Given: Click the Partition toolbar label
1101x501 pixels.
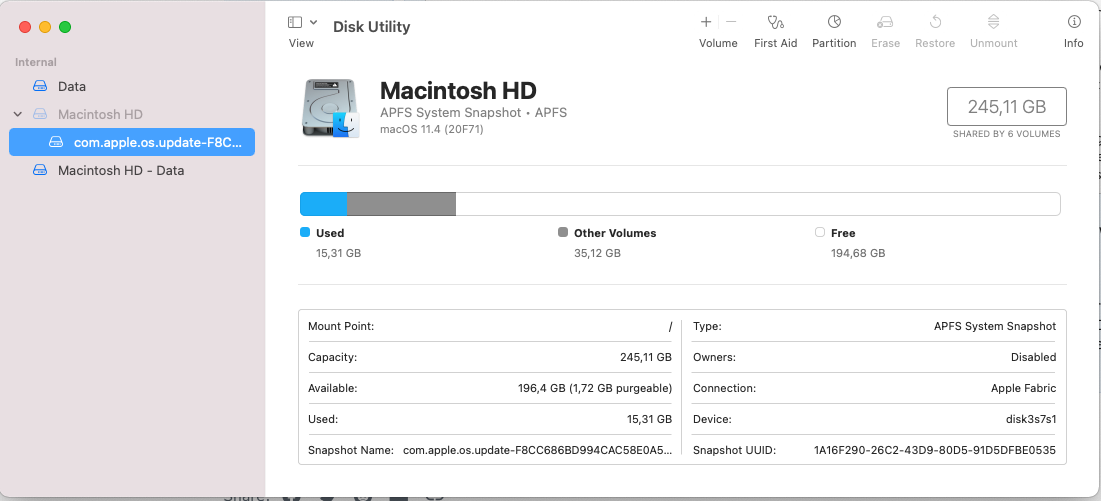Looking at the screenshot, I should pyautogui.click(x=834, y=43).
